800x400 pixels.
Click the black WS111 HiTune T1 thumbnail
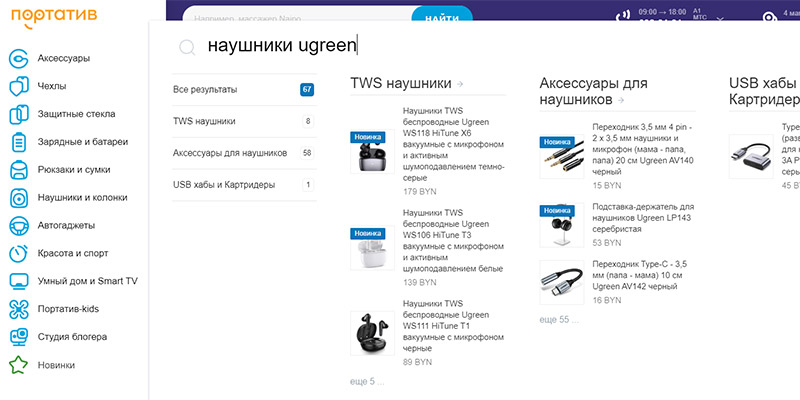click(372, 333)
